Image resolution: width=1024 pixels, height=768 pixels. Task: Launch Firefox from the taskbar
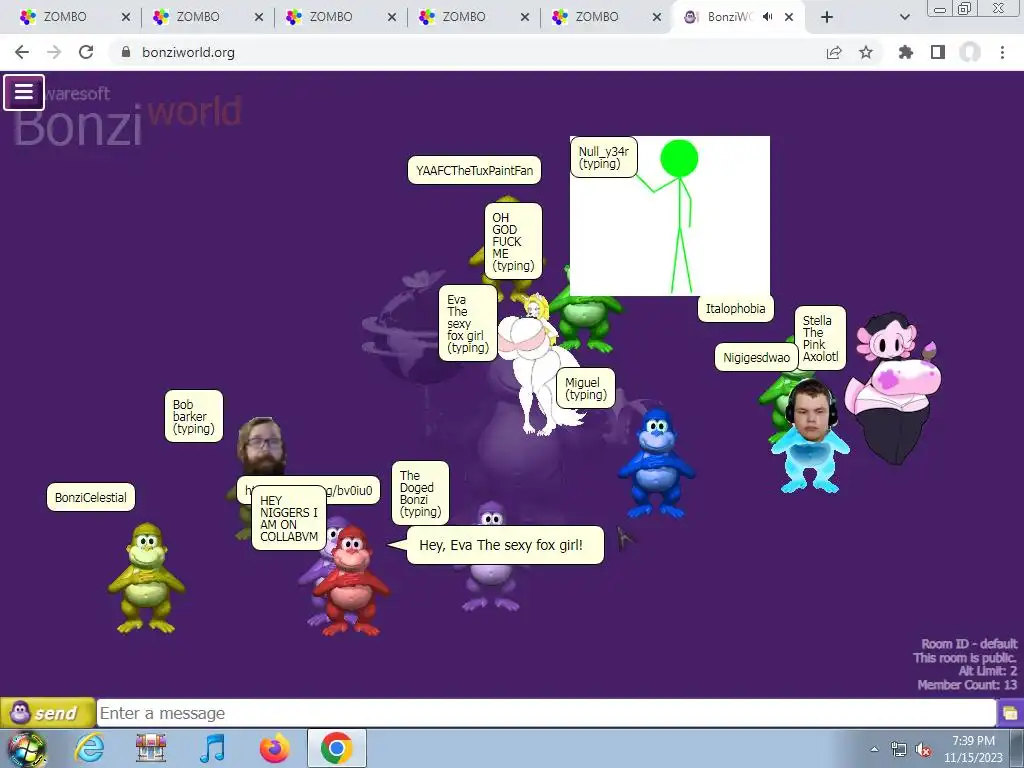click(x=274, y=748)
